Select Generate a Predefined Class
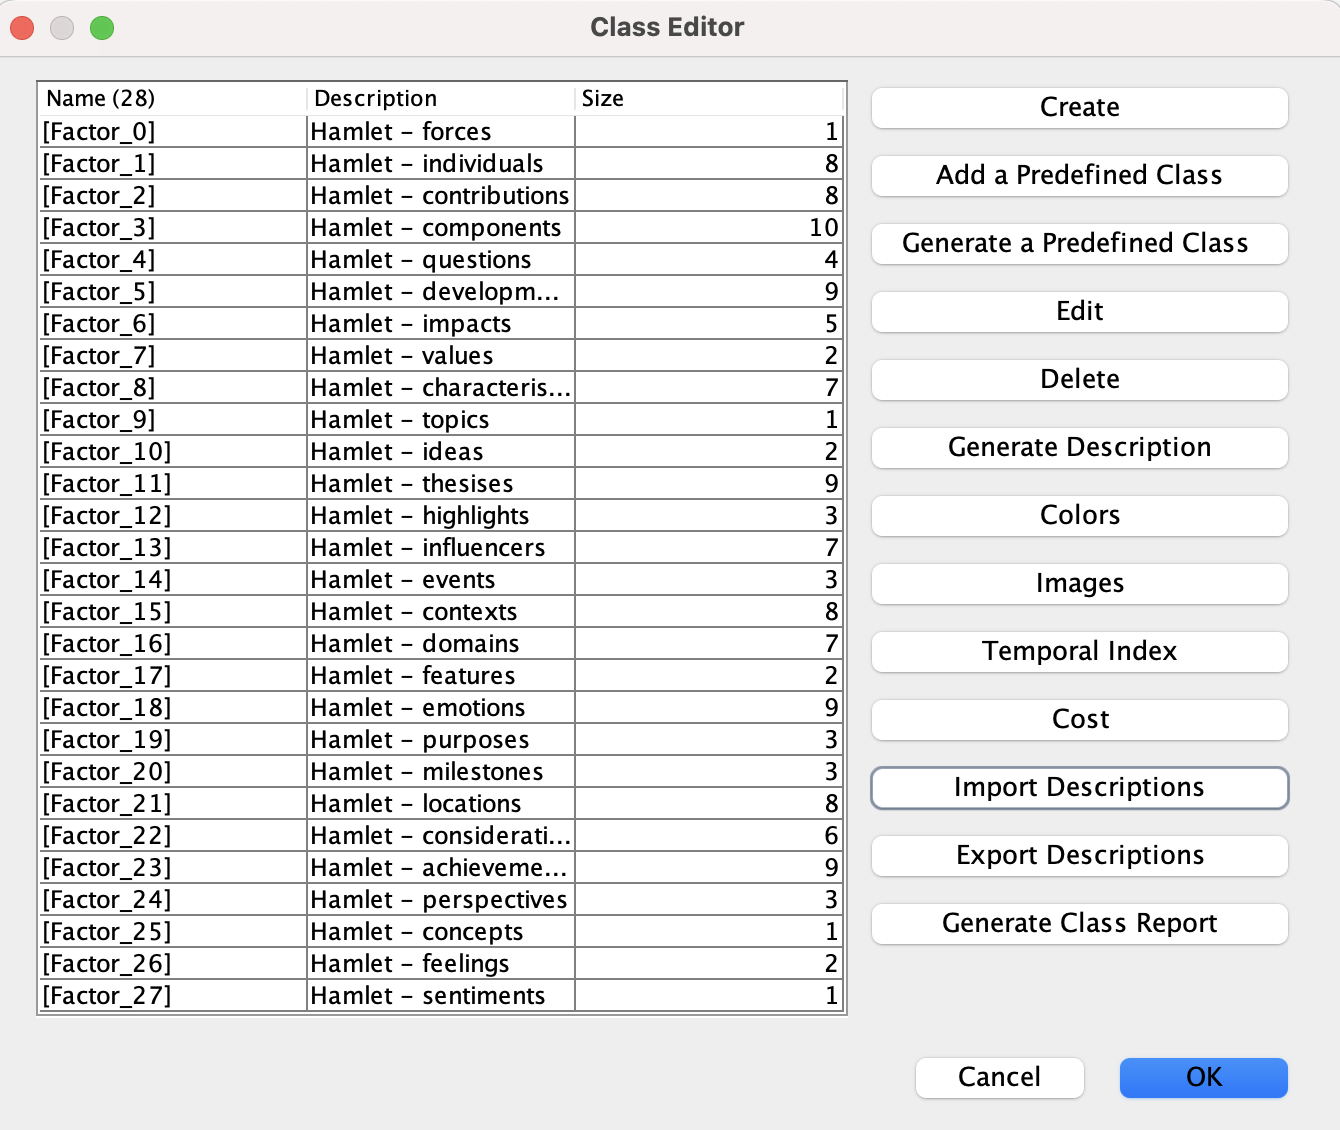The width and height of the screenshot is (1340, 1130). click(1079, 243)
